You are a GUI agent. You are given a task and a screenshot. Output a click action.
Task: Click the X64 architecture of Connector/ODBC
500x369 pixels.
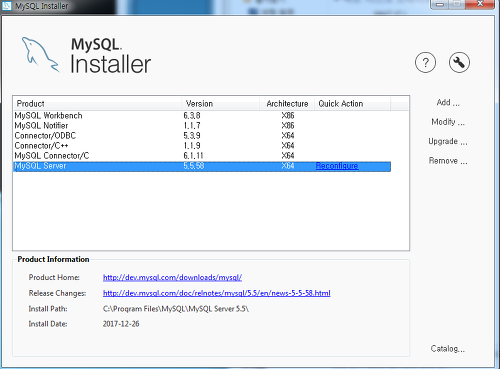tap(288, 136)
